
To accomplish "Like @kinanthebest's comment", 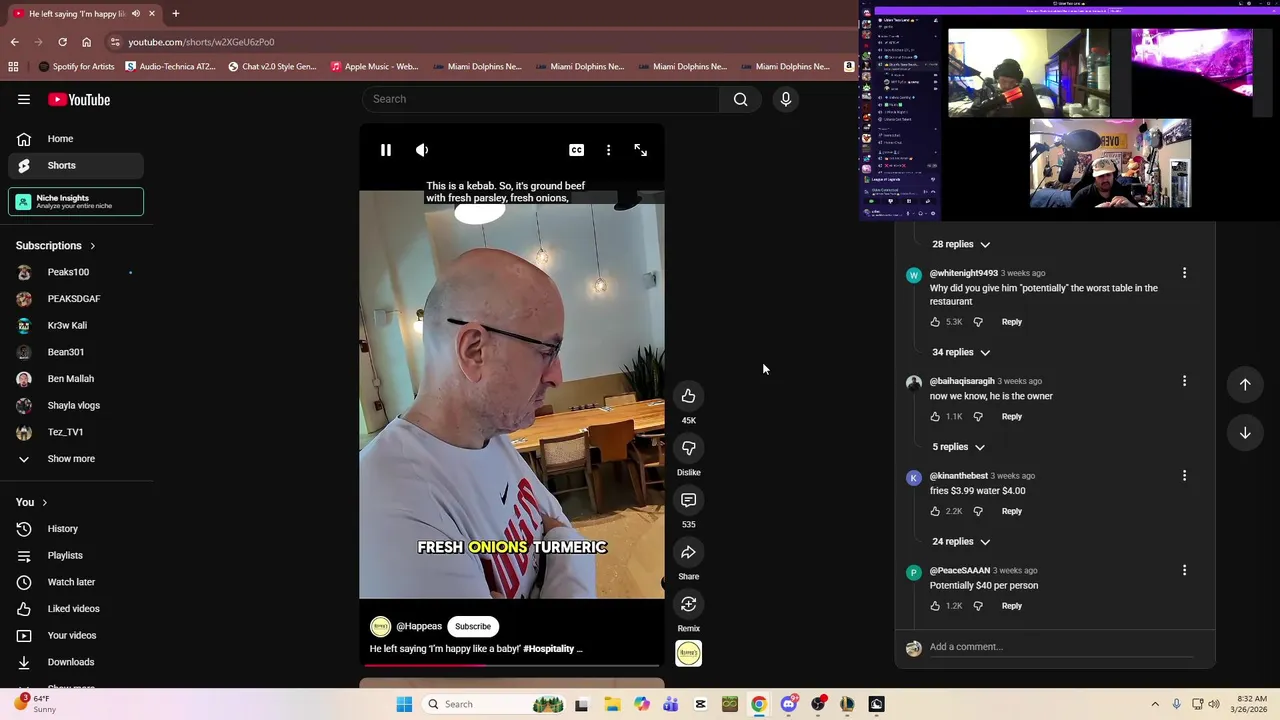I will [935, 511].
